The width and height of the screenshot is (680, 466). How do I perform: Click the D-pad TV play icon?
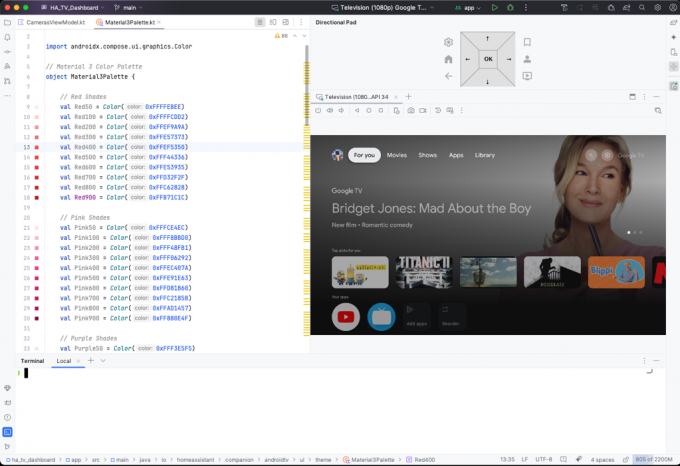[527, 76]
